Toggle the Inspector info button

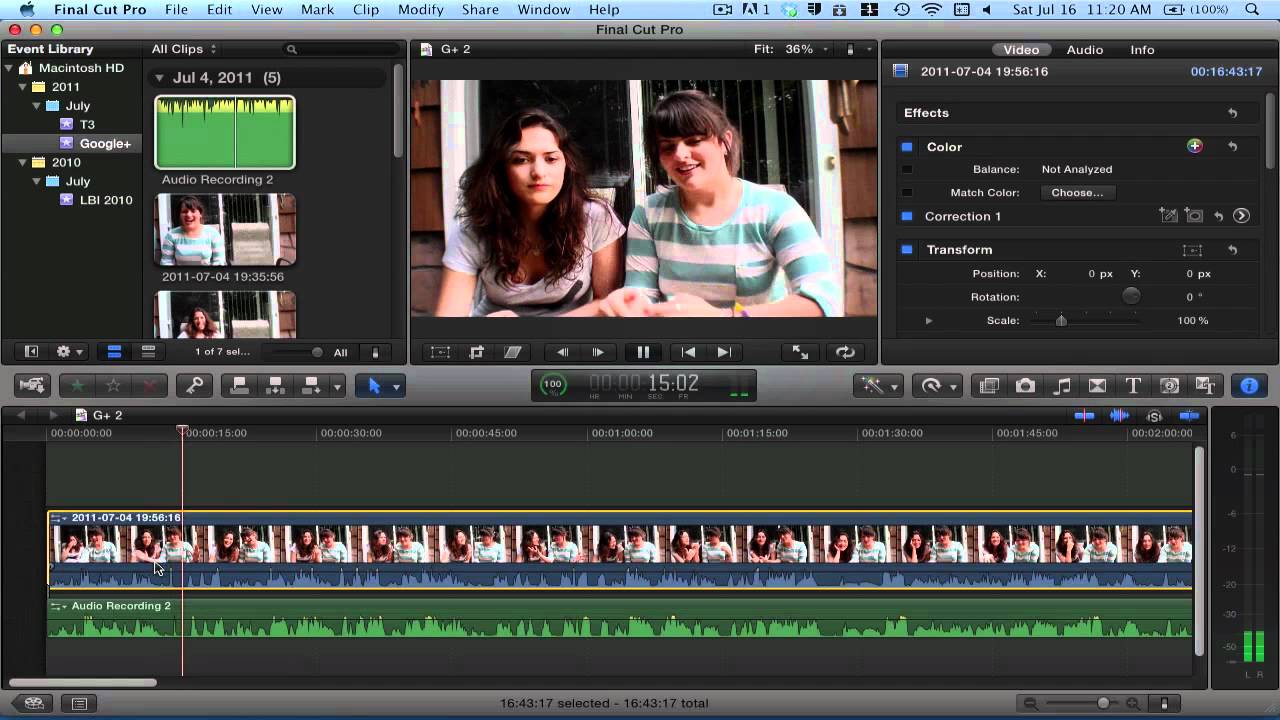point(1249,386)
